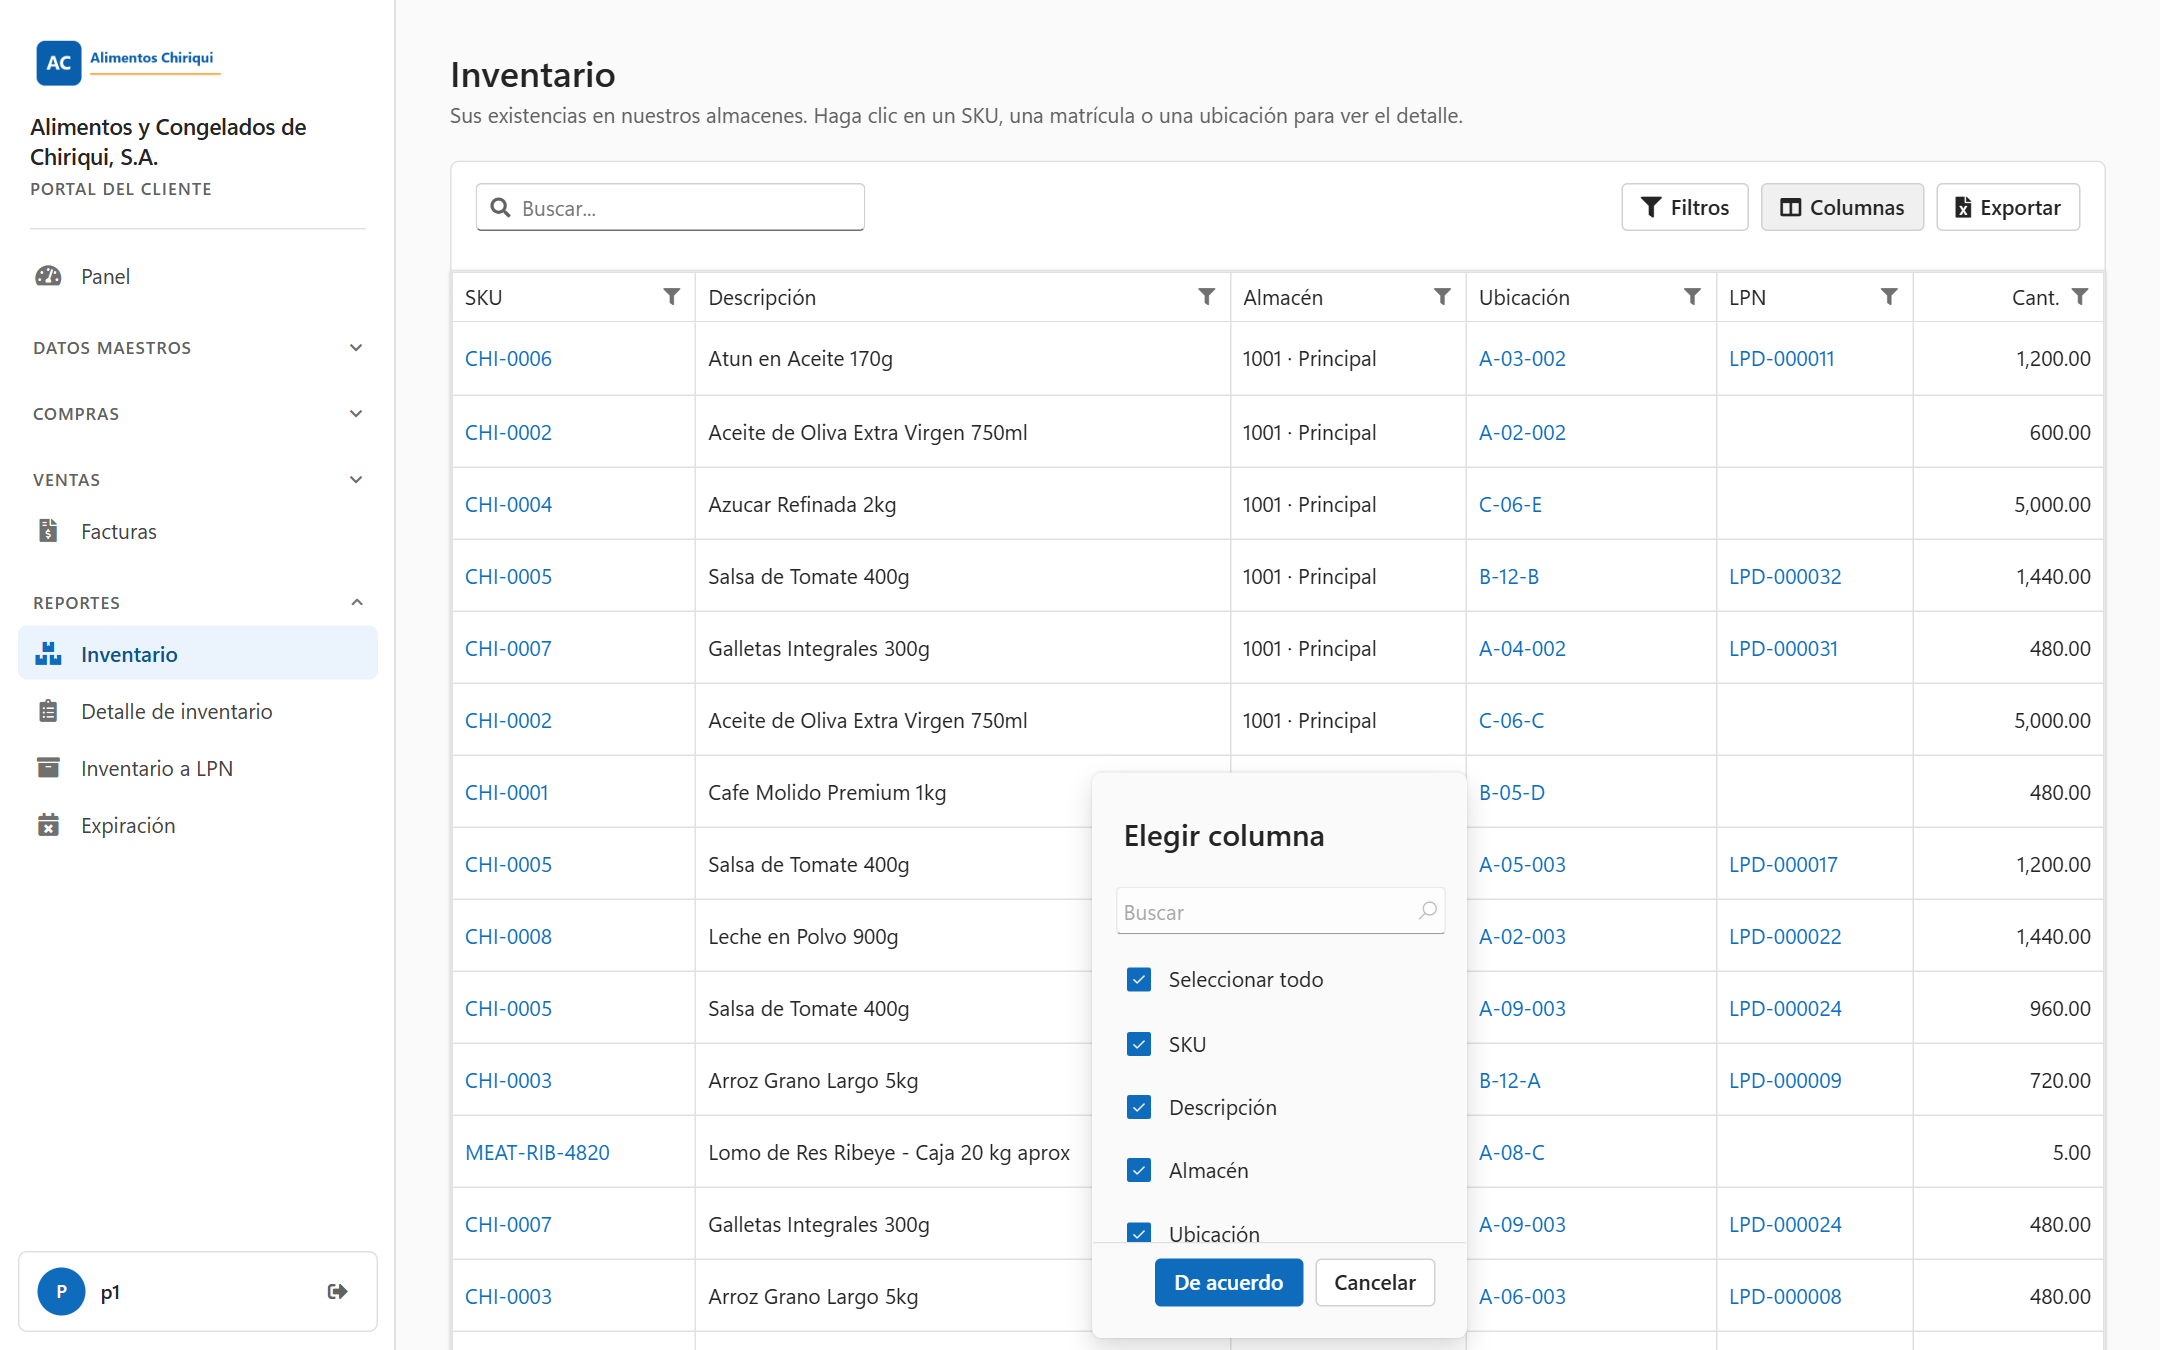
Task: Click the LPN column filter icon
Action: click(1889, 297)
